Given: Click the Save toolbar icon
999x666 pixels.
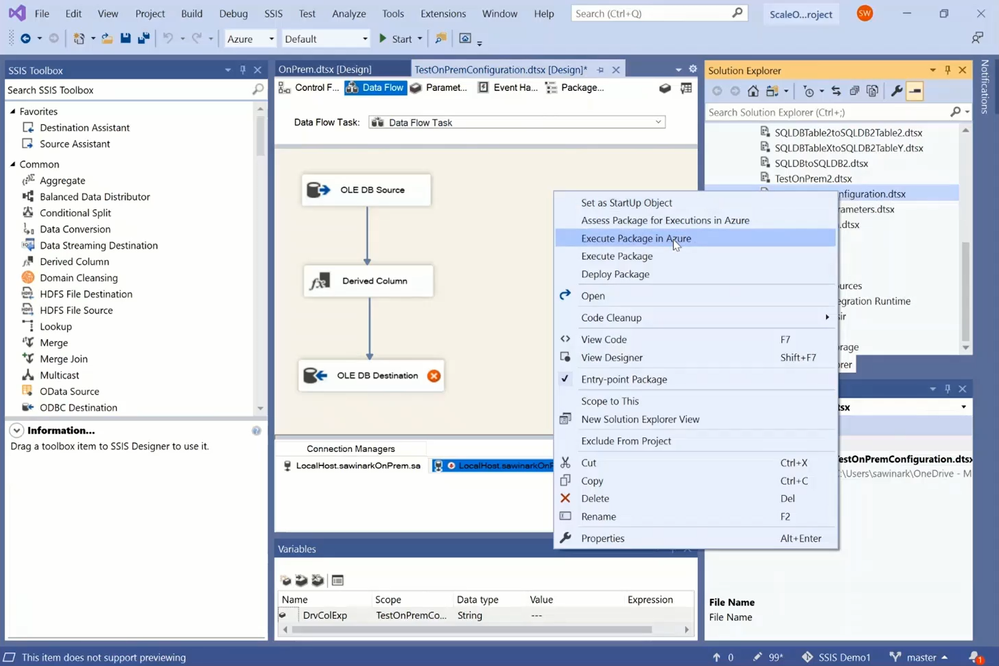Looking at the screenshot, I should tap(126, 39).
